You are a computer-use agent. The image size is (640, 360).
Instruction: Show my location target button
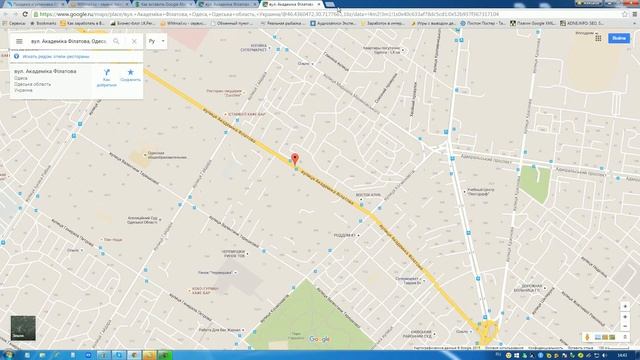625,306
